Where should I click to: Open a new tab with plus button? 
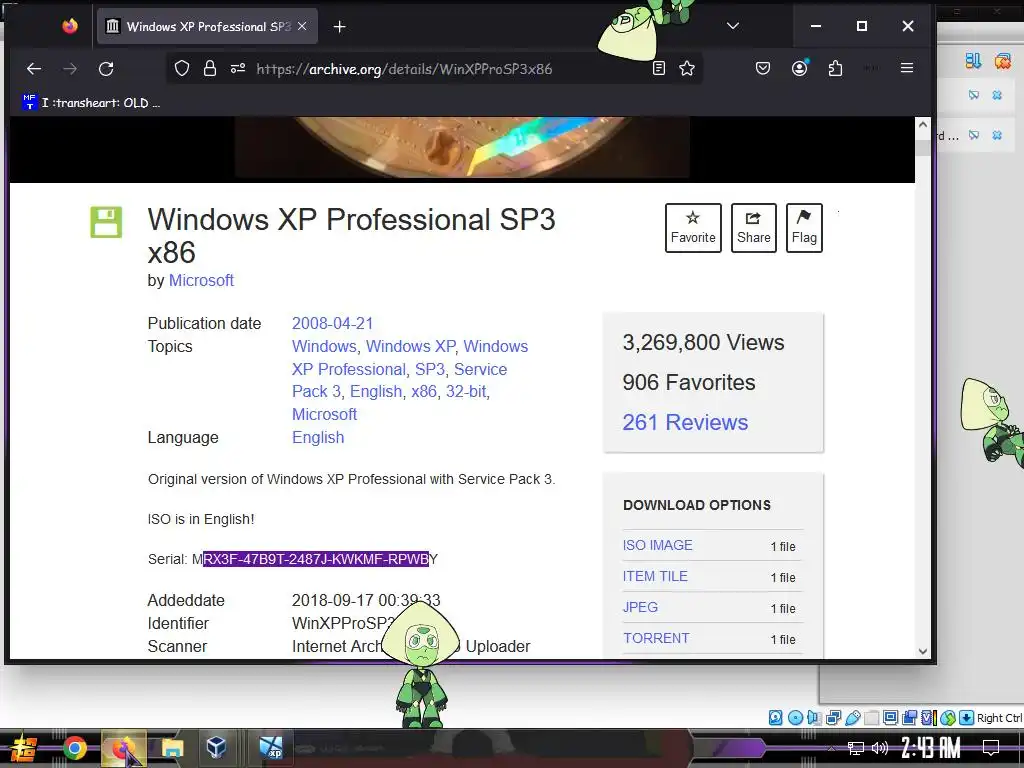(340, 26)
